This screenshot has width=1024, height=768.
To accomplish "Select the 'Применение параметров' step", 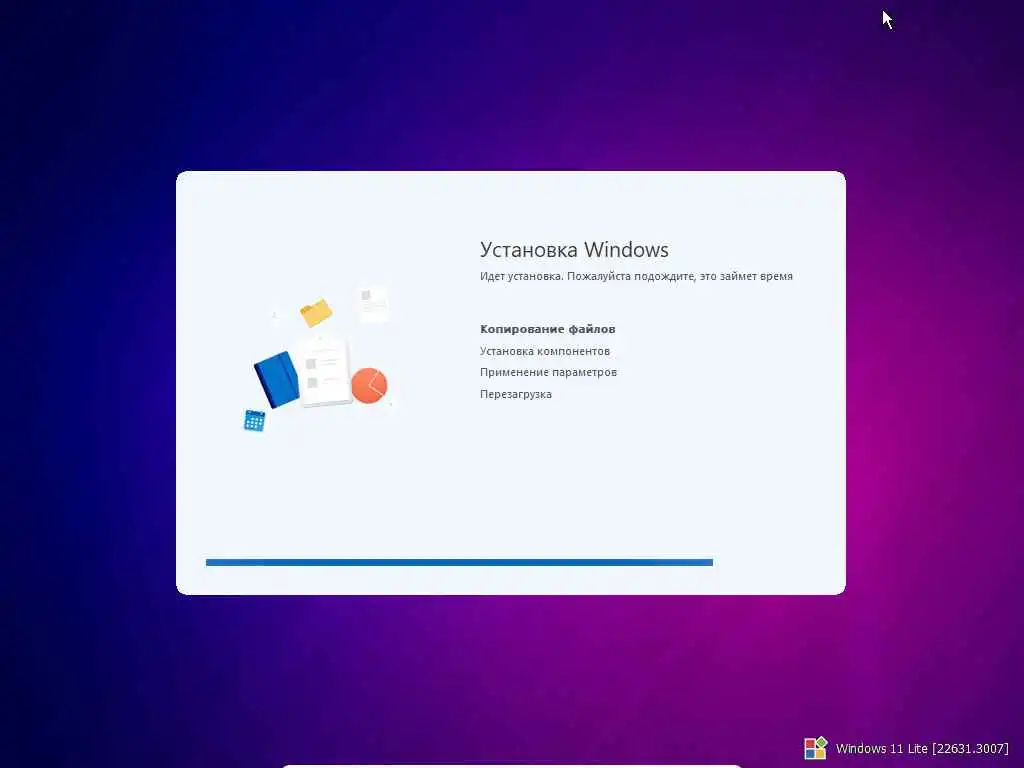I will click(548, 372).
